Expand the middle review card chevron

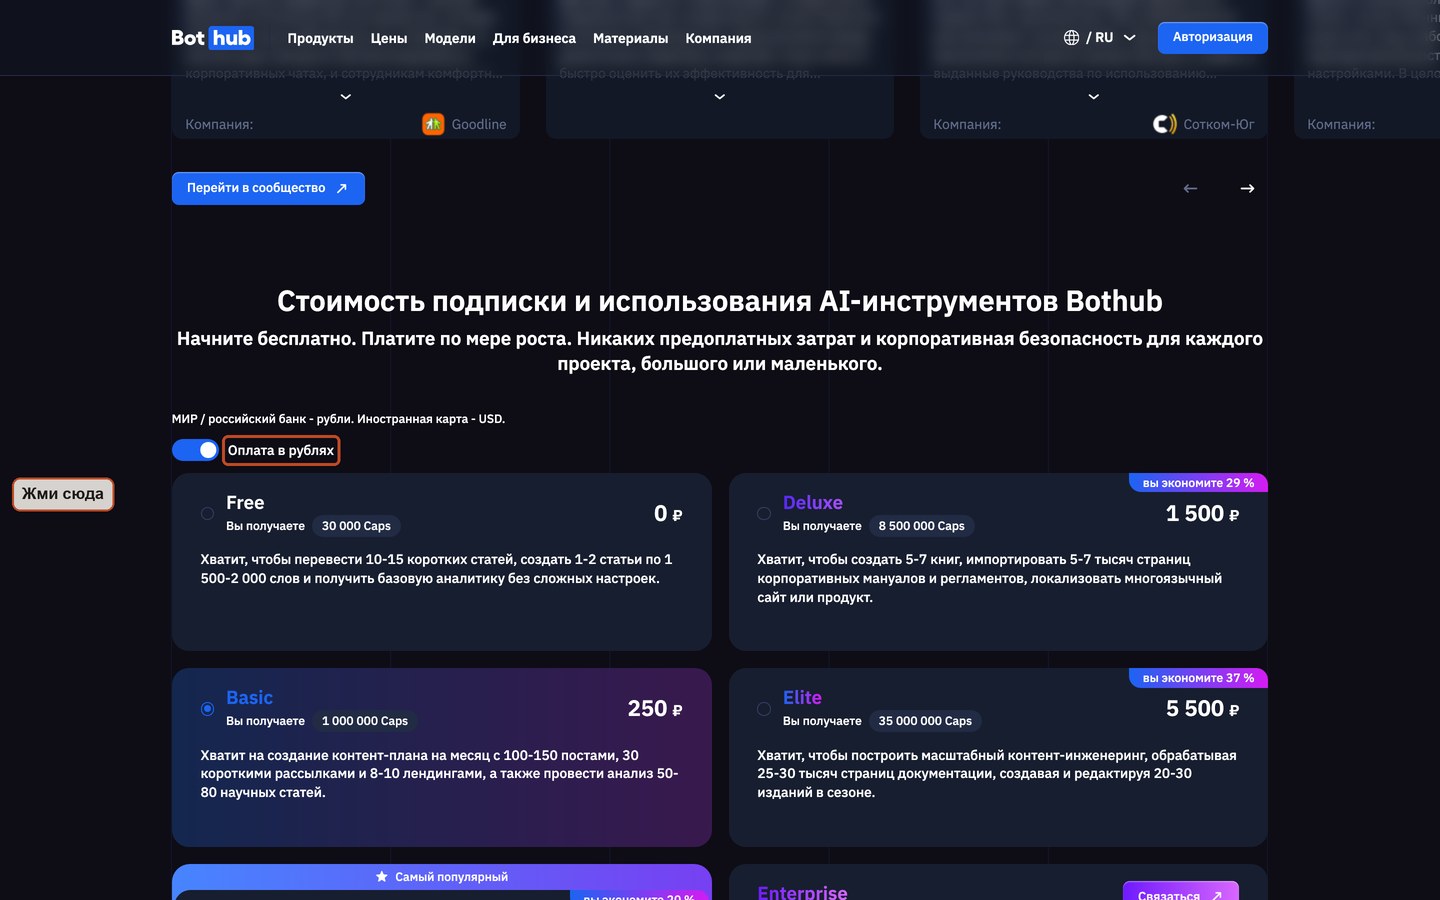(x=720, y=97)
